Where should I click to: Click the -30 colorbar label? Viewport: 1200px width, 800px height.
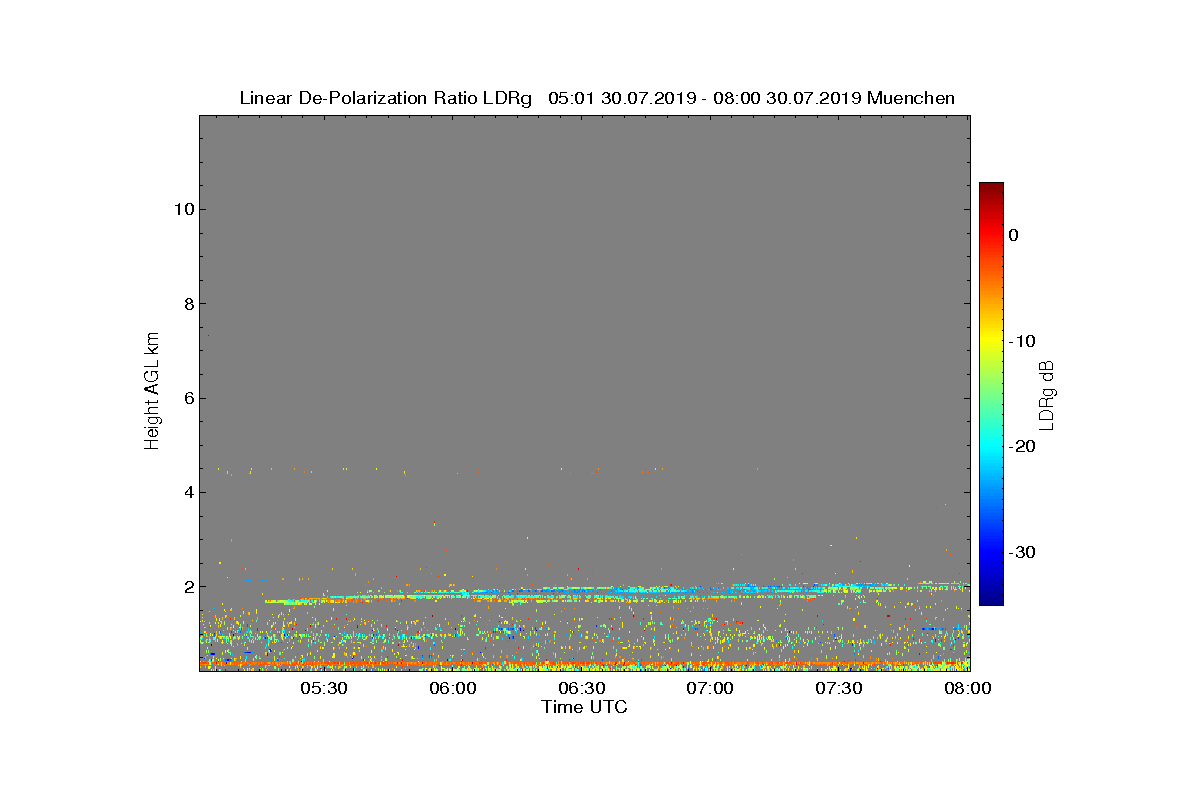coord(1021,552)
